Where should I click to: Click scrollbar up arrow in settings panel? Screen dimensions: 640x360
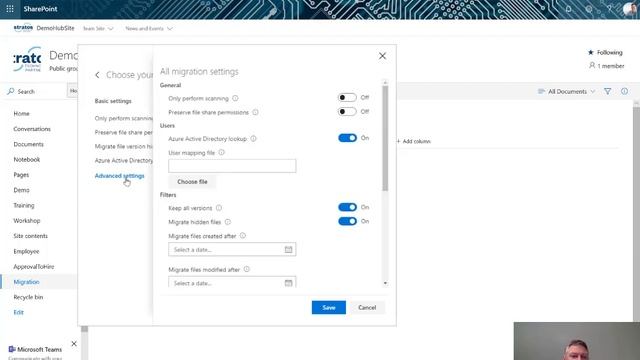[x=385, y=82]
